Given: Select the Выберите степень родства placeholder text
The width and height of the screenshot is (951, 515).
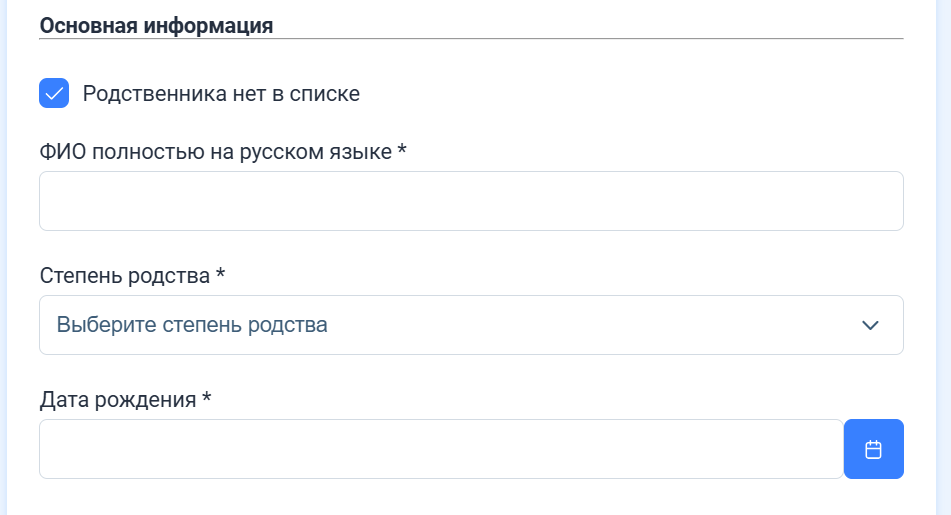Looking at the screenshot, I should pos(192,325).
